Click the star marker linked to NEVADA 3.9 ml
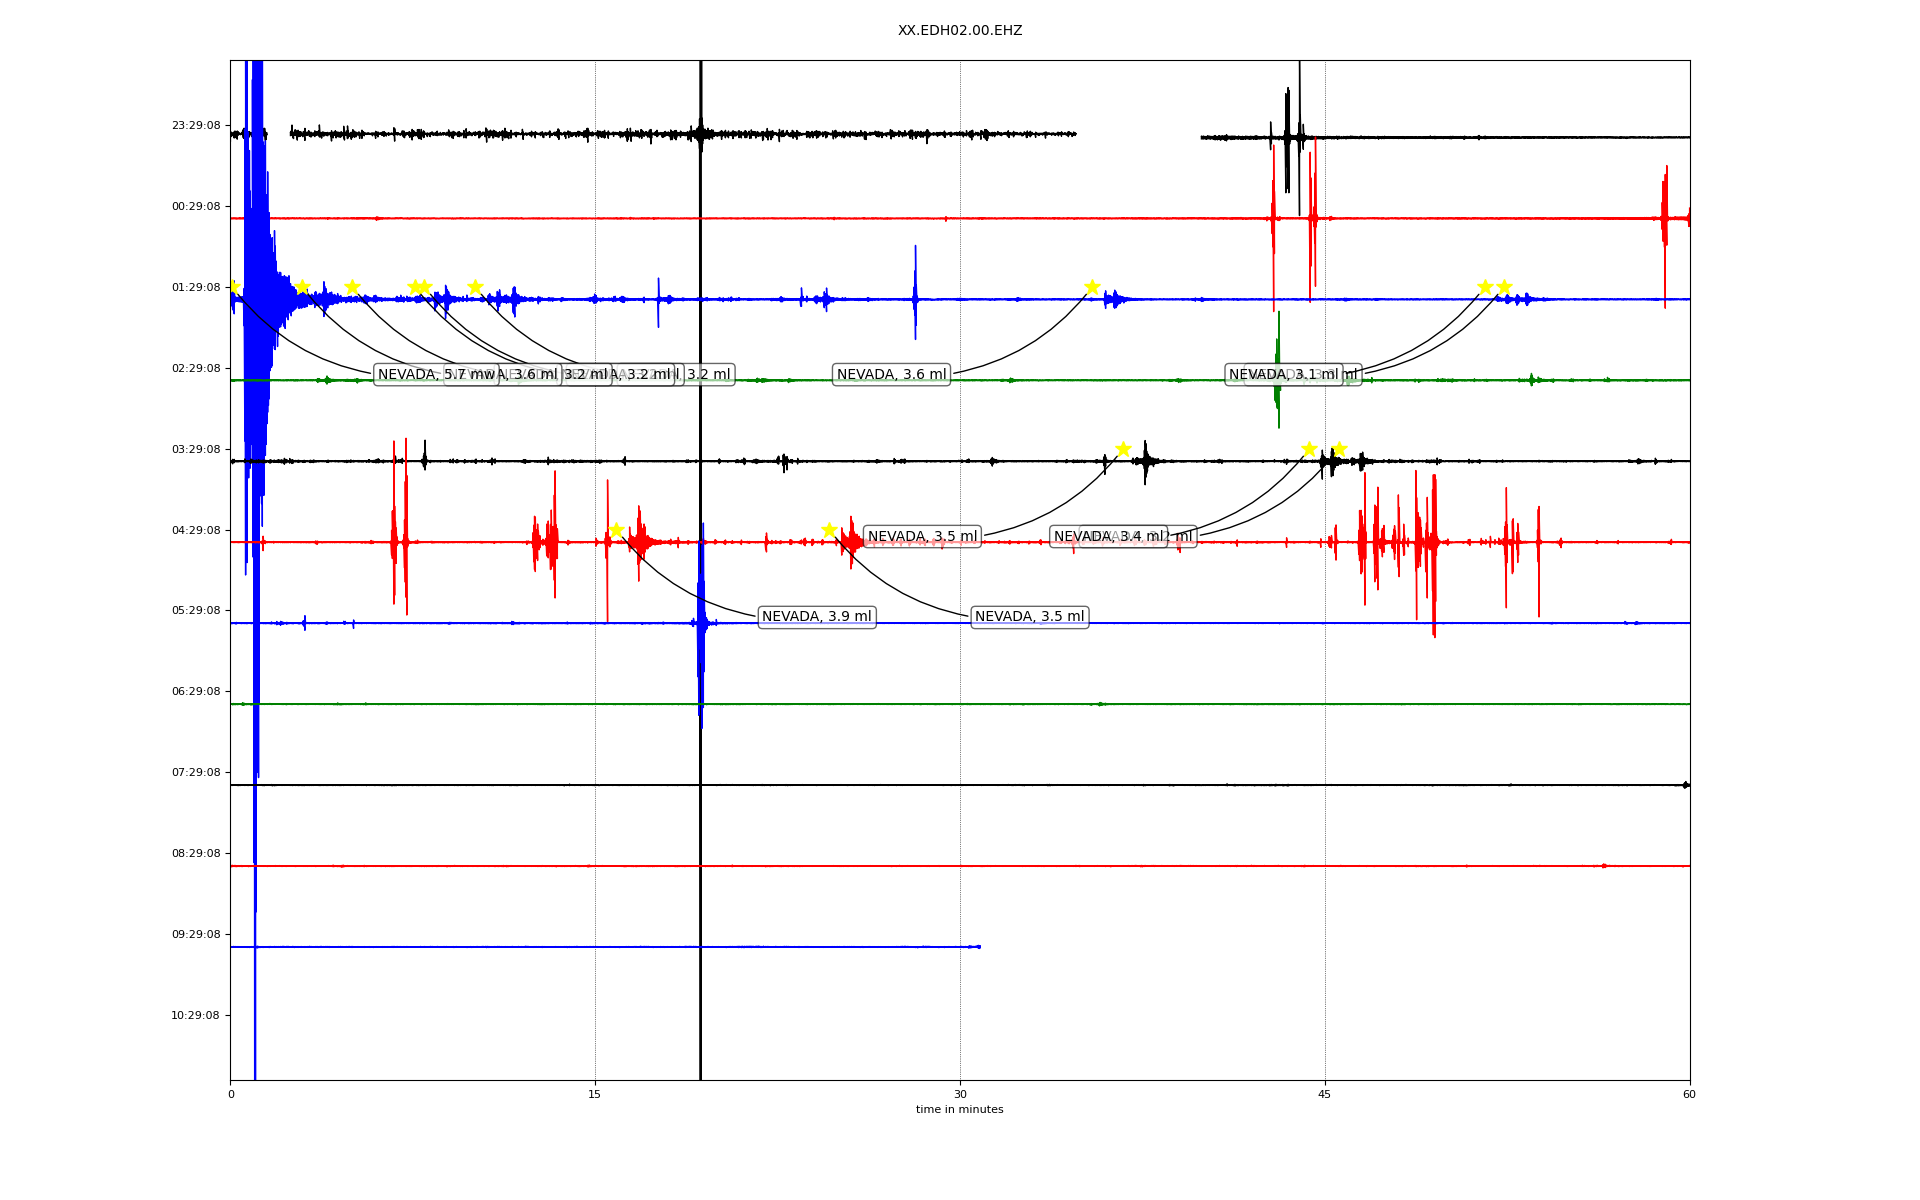The image size is (1920, 1200). coord(616,530)
